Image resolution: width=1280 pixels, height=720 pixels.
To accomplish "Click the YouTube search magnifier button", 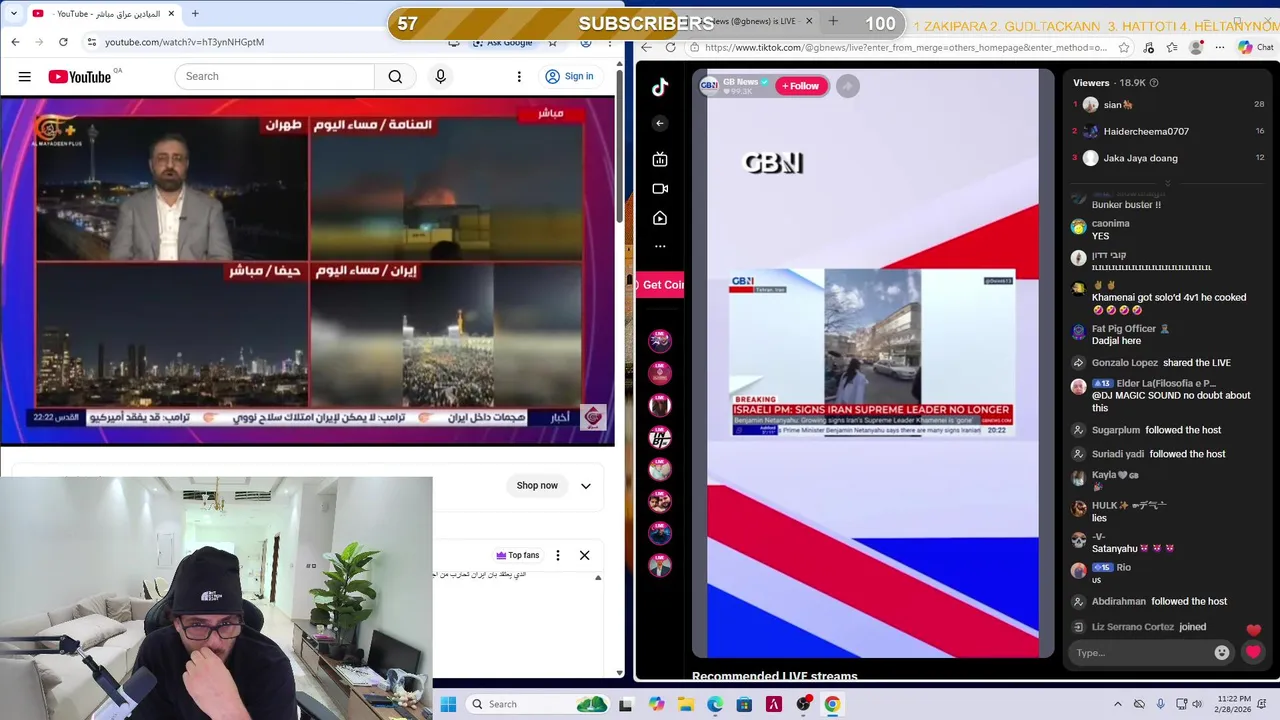I will 395,76.
